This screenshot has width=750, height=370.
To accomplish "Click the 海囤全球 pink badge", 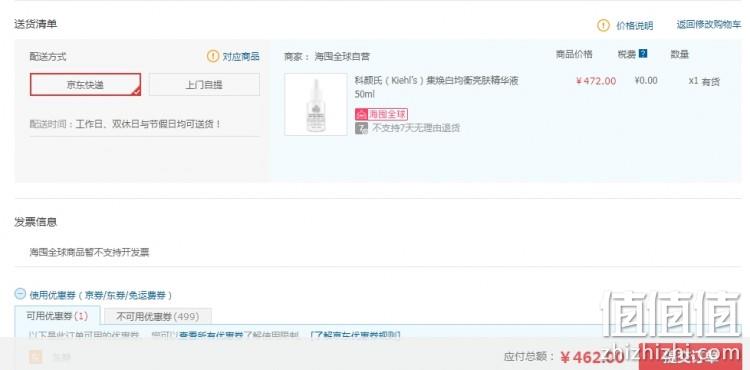I will coord(381,114).
